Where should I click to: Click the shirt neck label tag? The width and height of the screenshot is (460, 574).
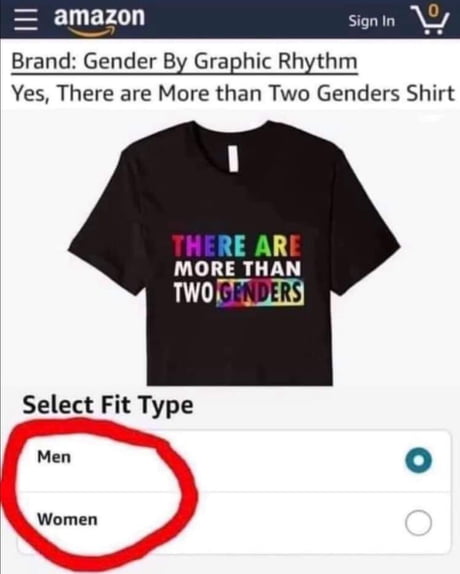tap(233, 157)
